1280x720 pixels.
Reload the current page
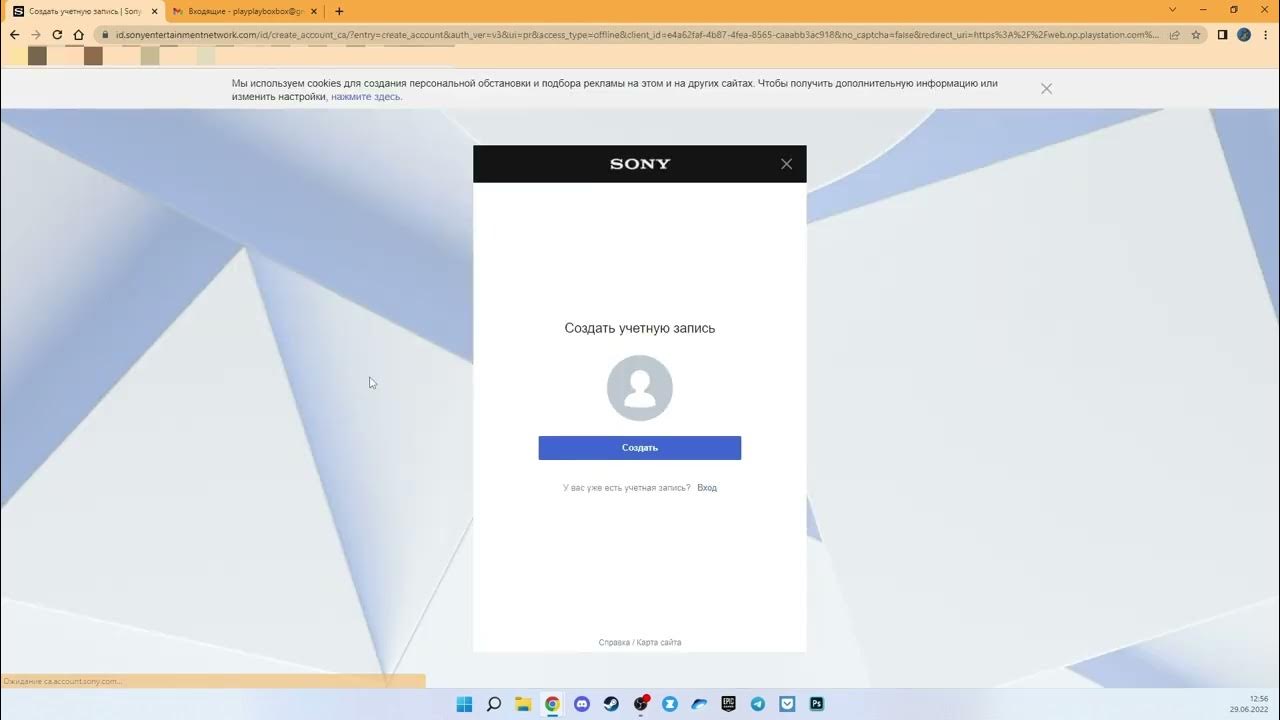click(57, 34)
